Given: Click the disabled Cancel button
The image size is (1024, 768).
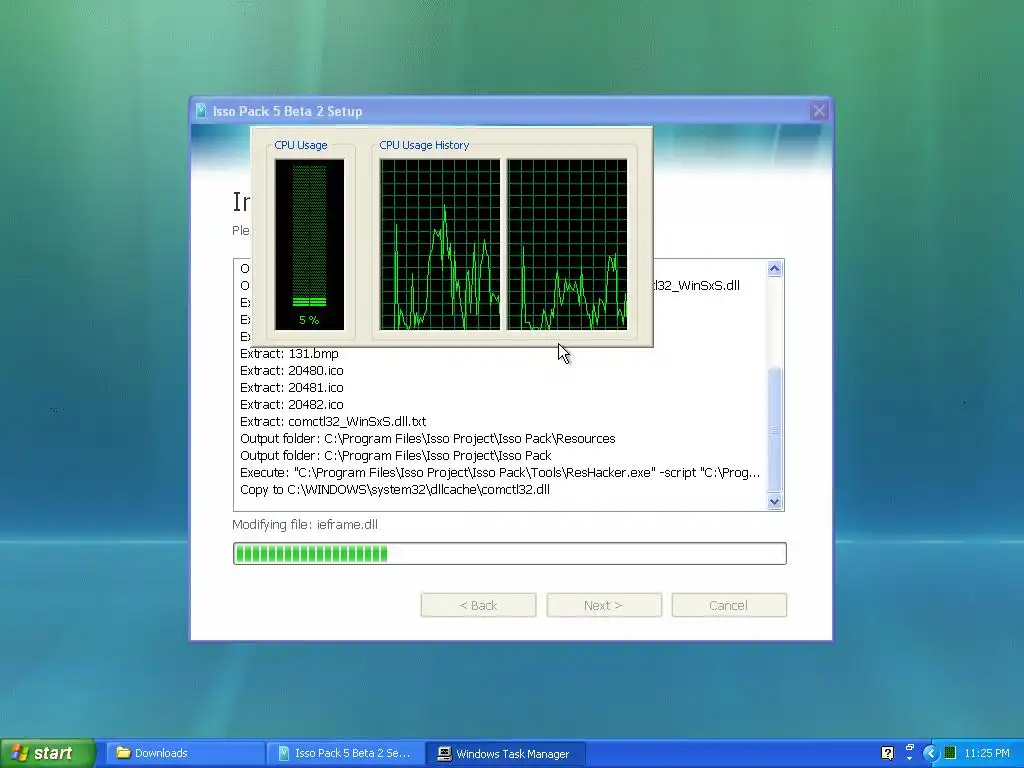Looking at the screenshot, I should tap(729, 605).
